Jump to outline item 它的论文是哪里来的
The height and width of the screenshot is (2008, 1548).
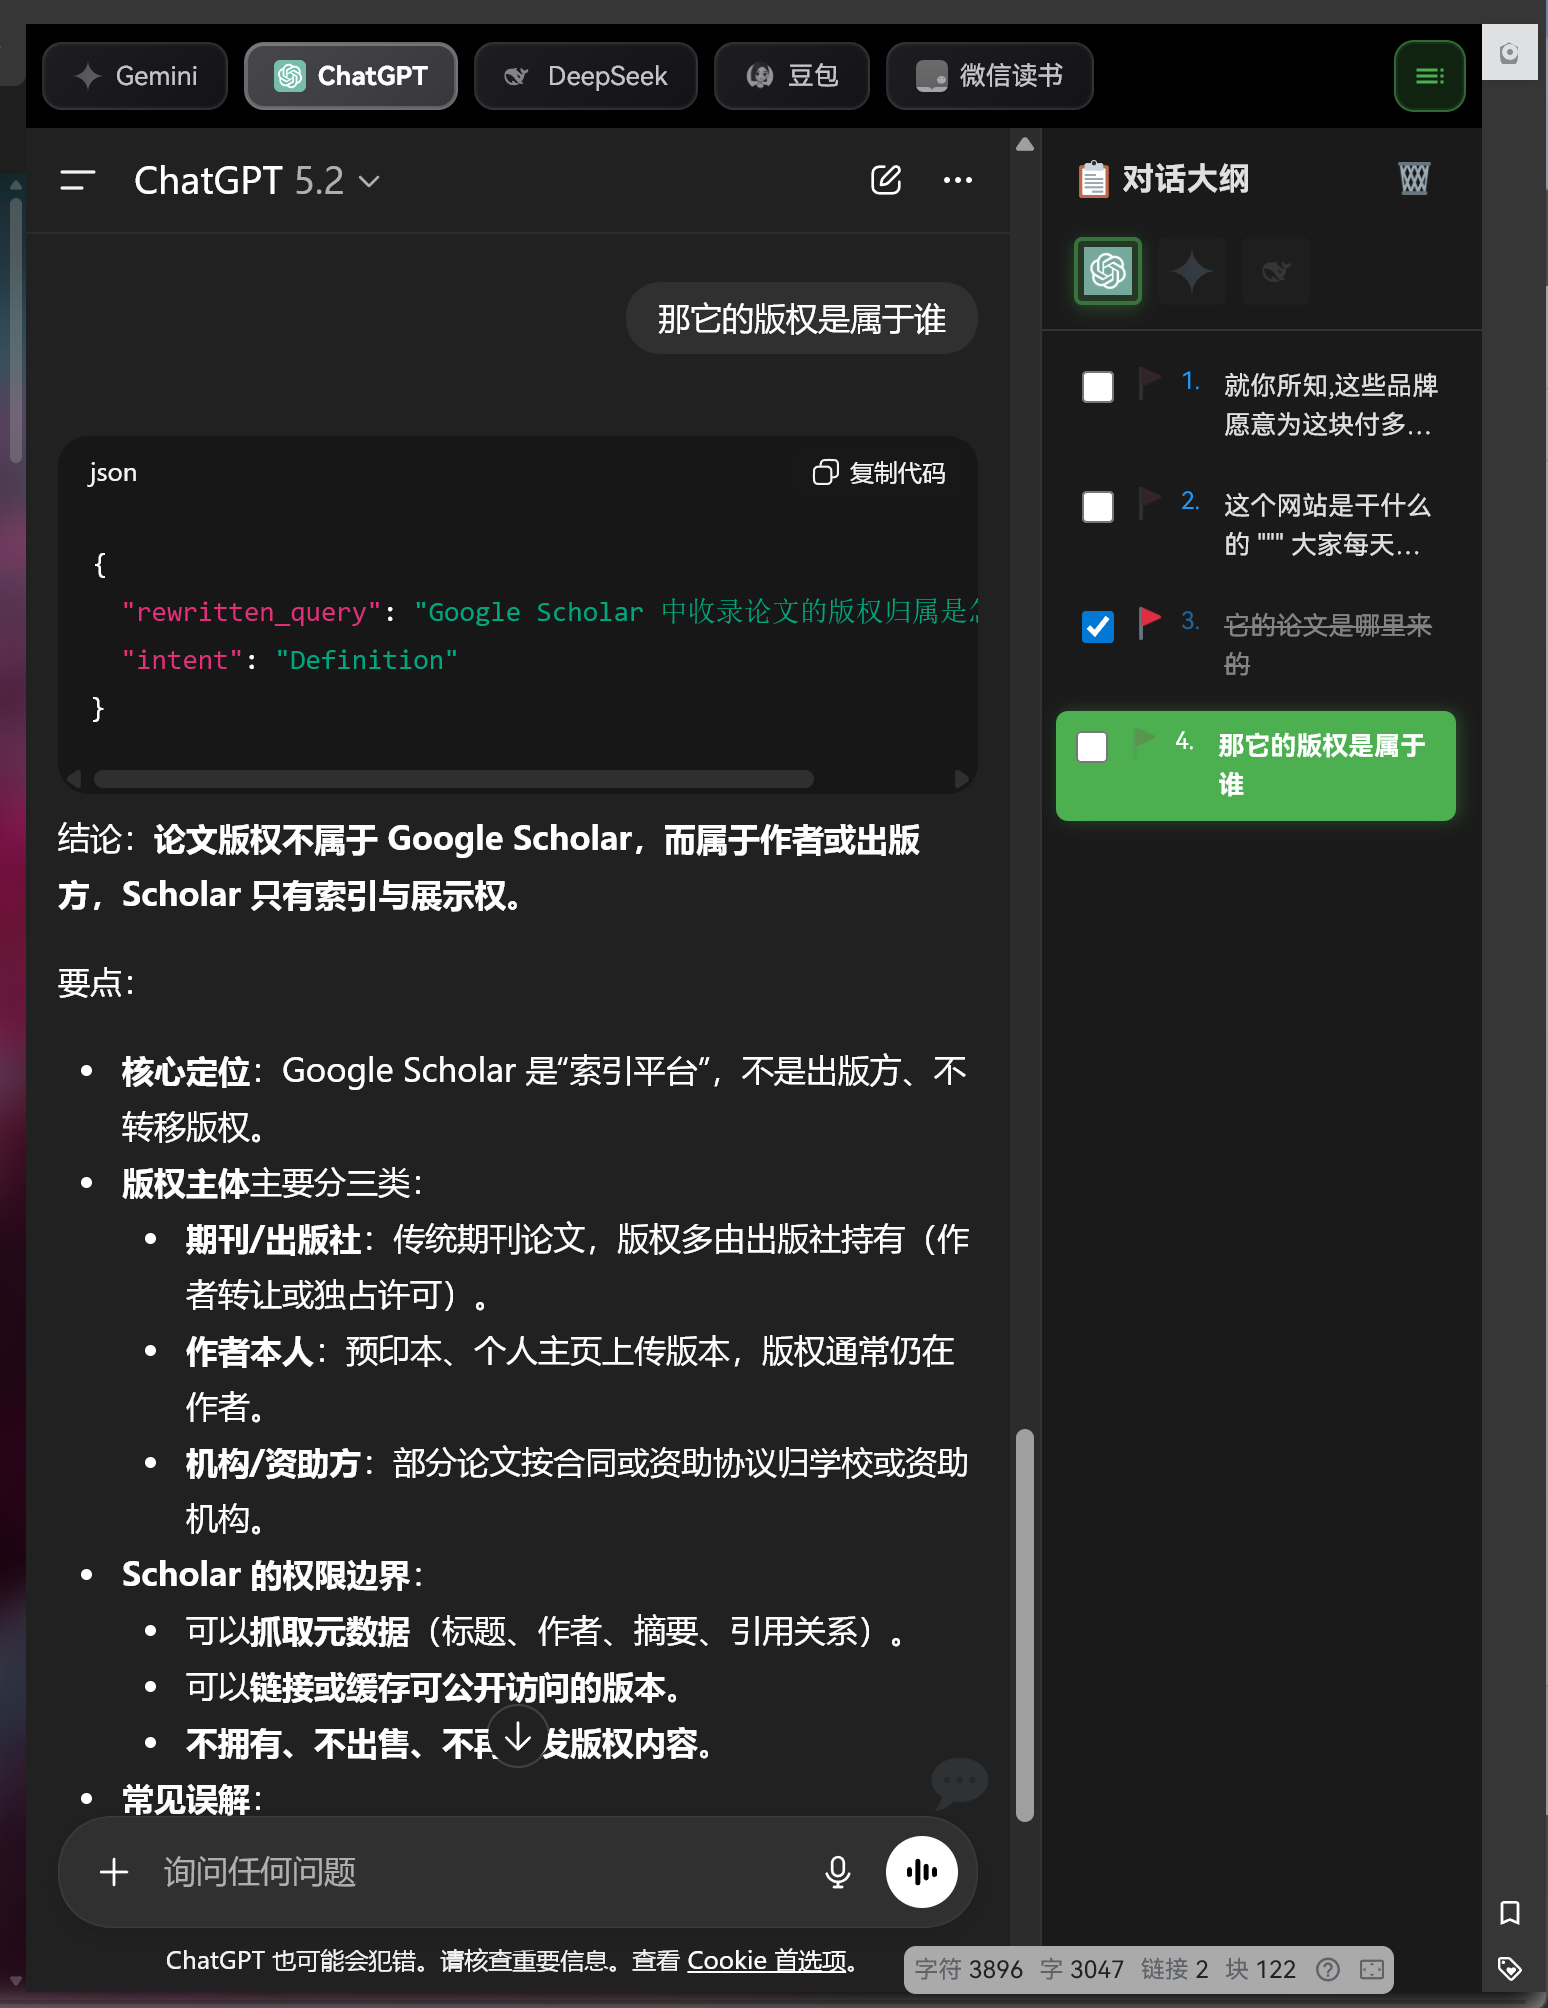tap(1328, 645)
